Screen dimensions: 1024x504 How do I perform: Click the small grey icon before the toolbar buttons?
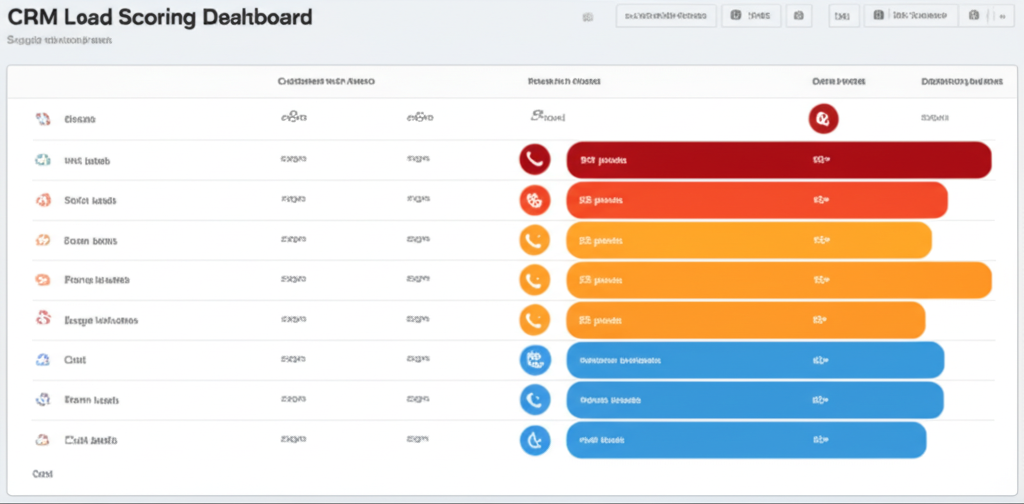pyautogui.click(x=587, y=17)
